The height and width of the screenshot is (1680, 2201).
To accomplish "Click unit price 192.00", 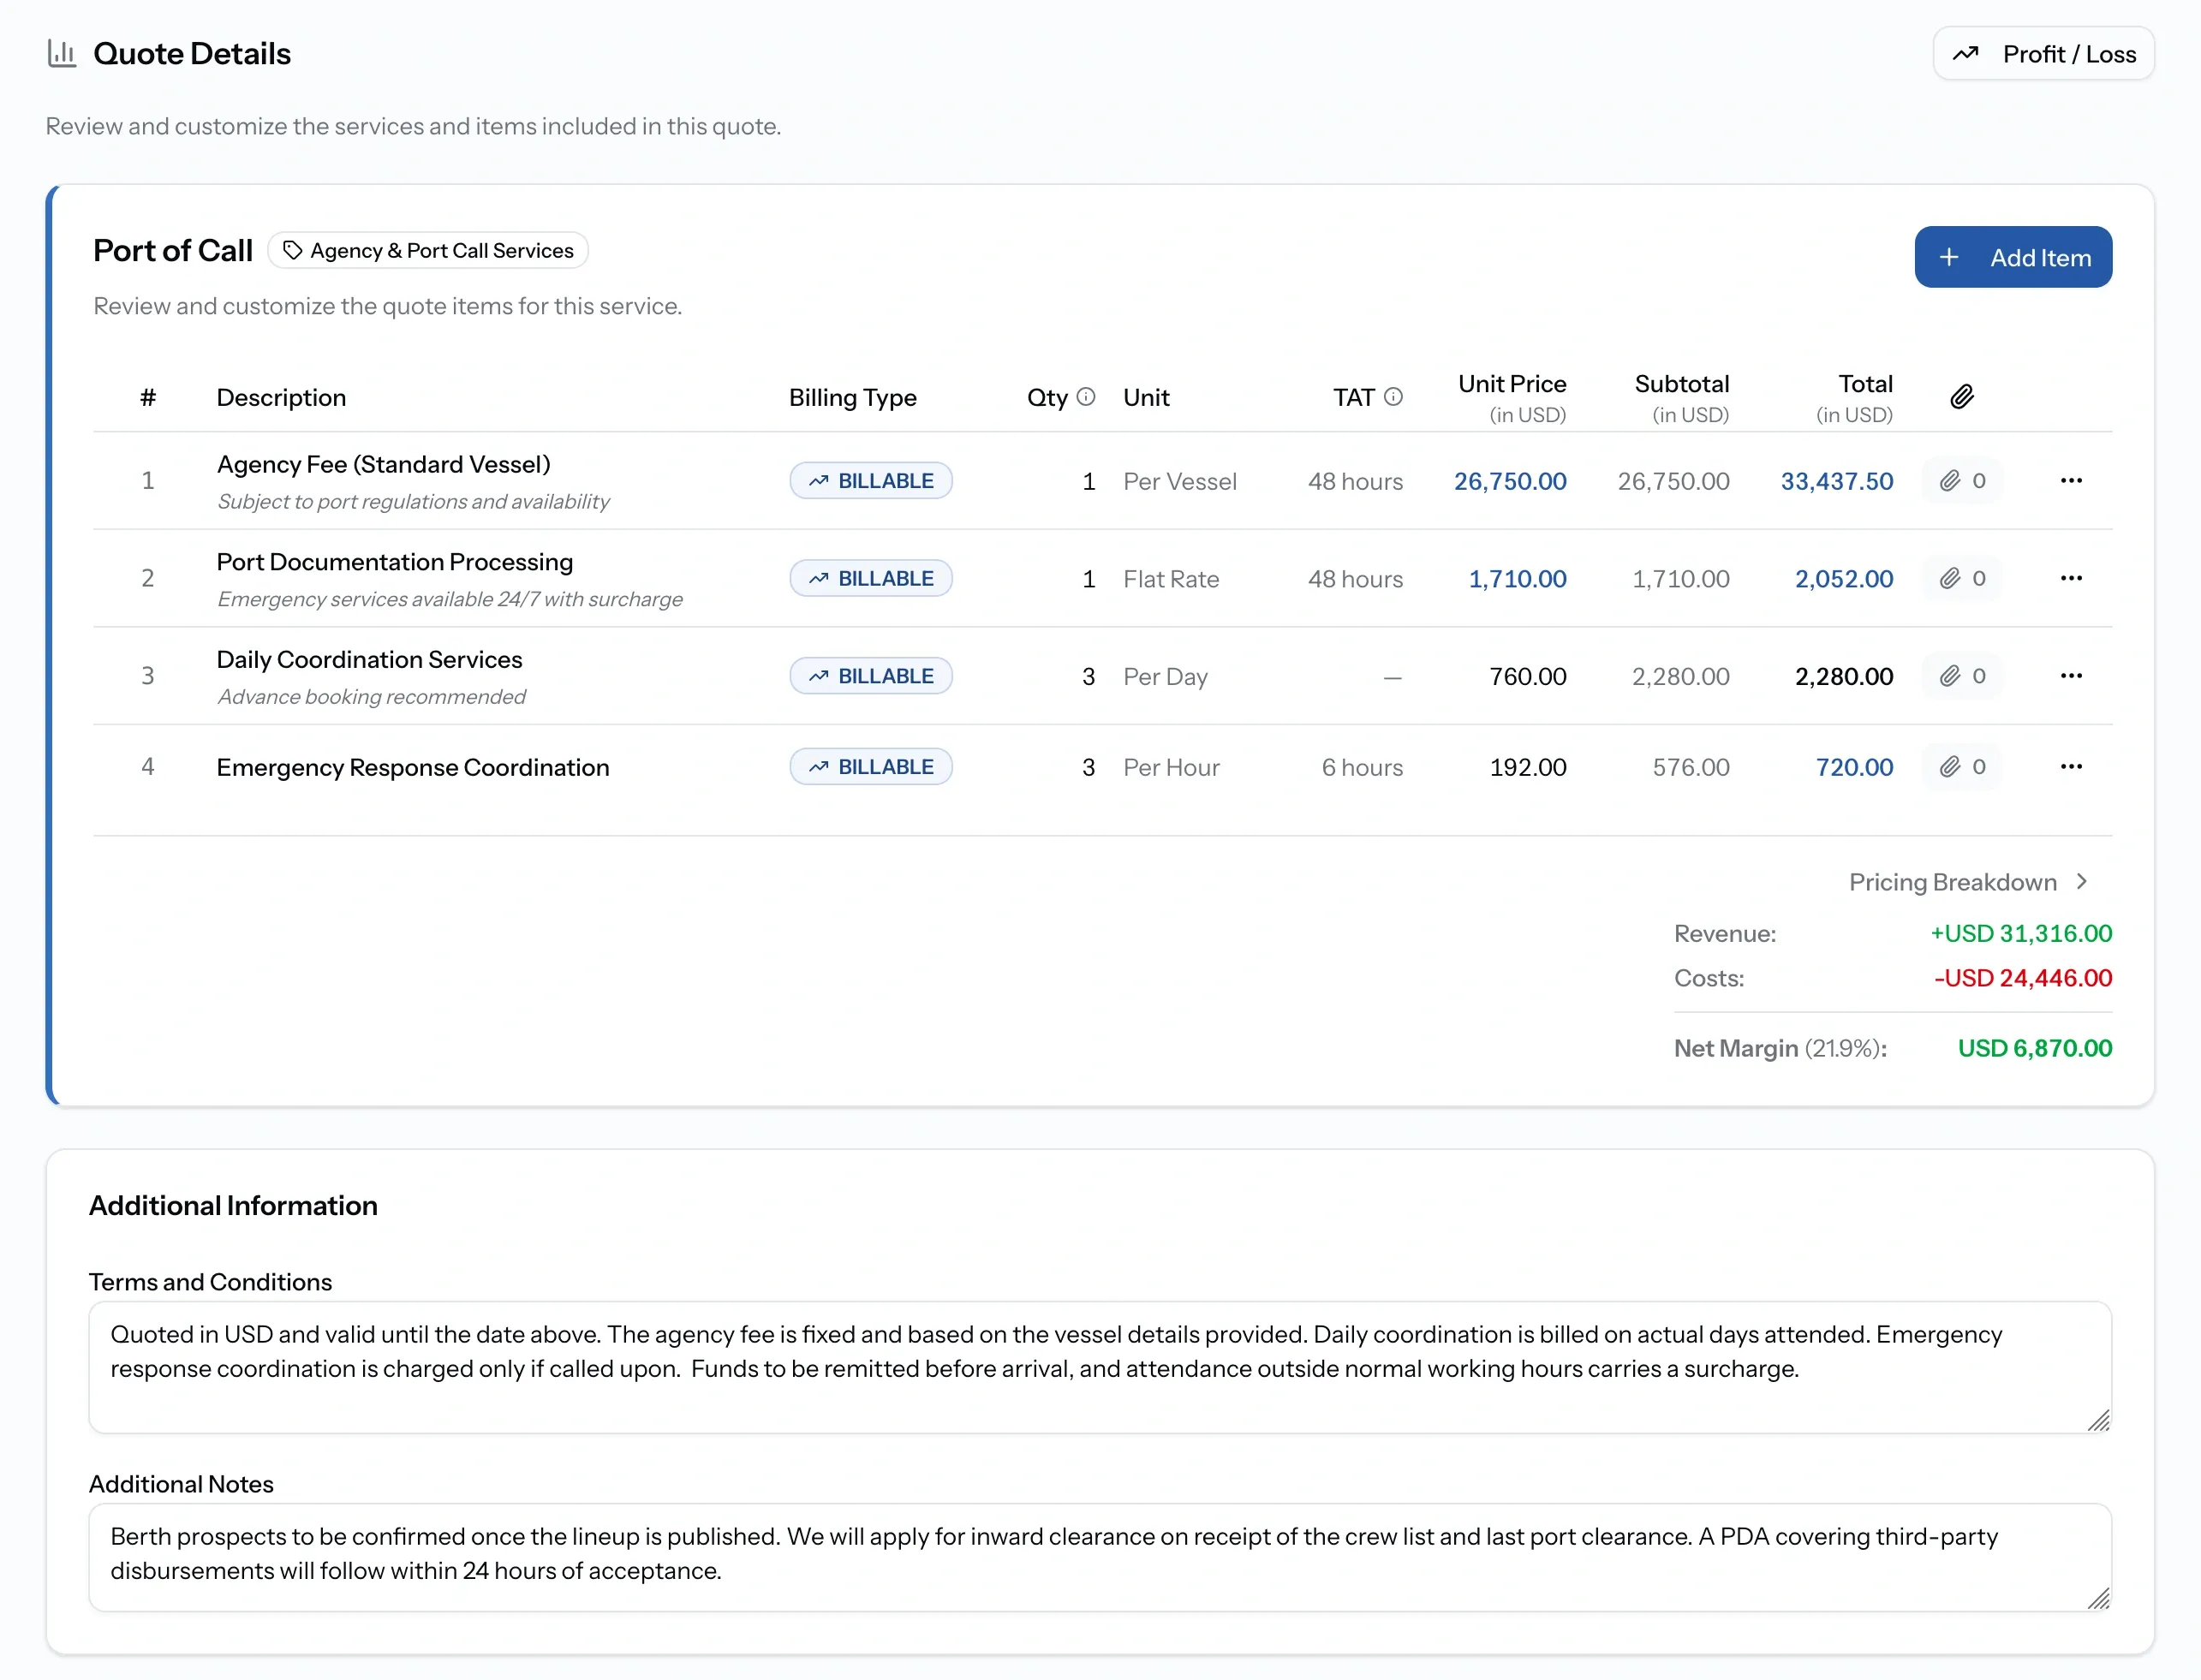I will (1527, 768).
